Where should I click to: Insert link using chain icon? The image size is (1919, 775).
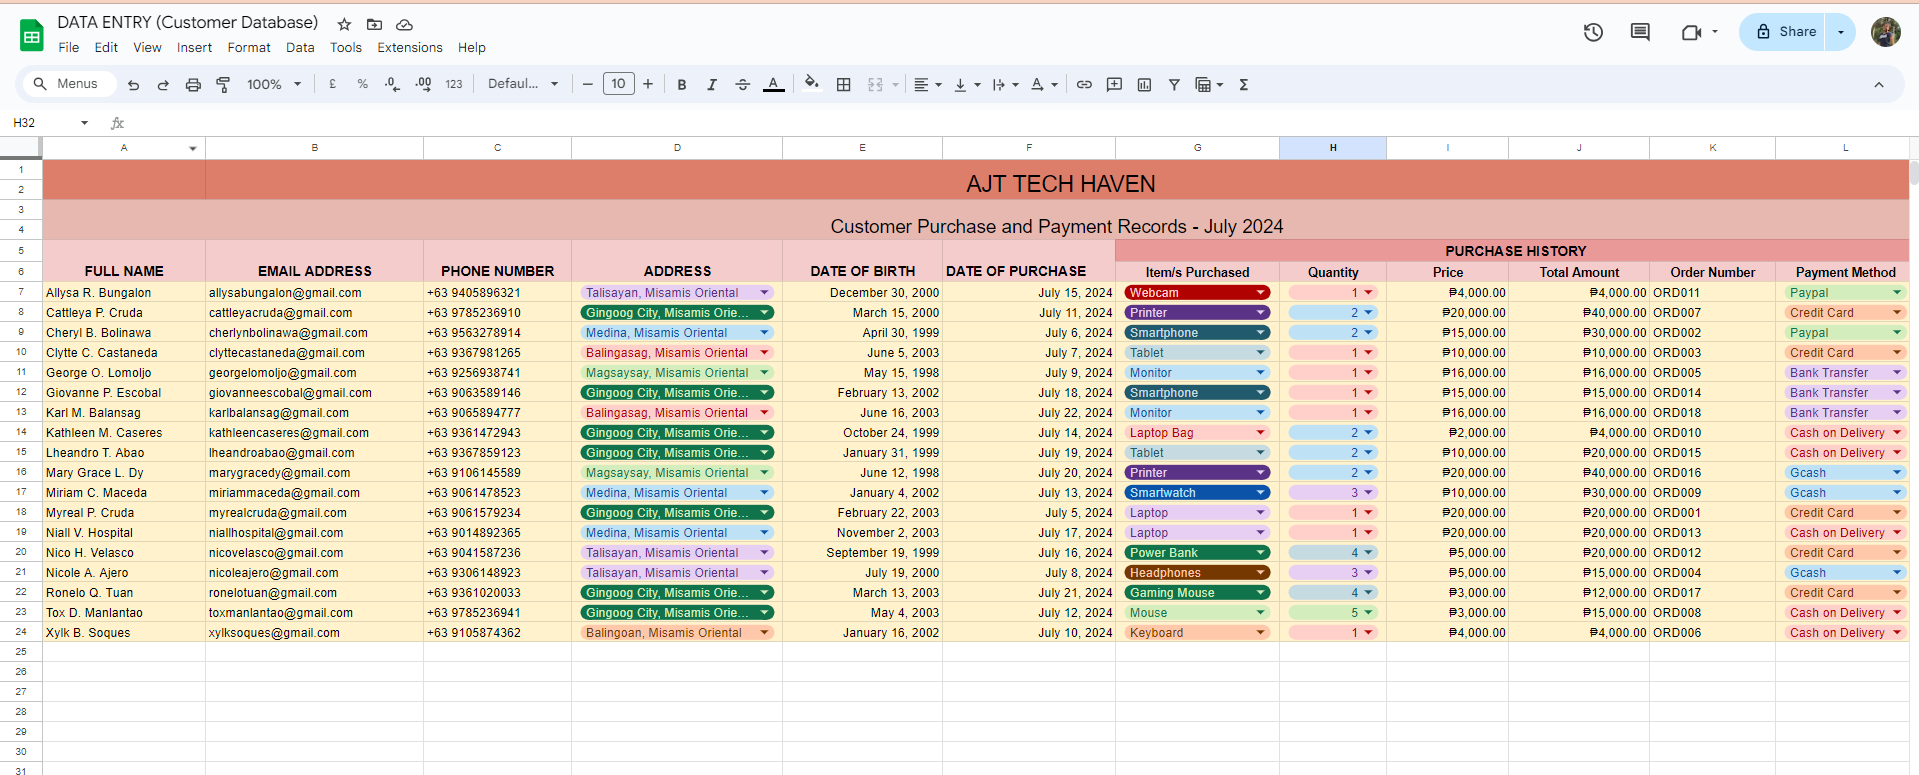click(x=1084, y=85)
